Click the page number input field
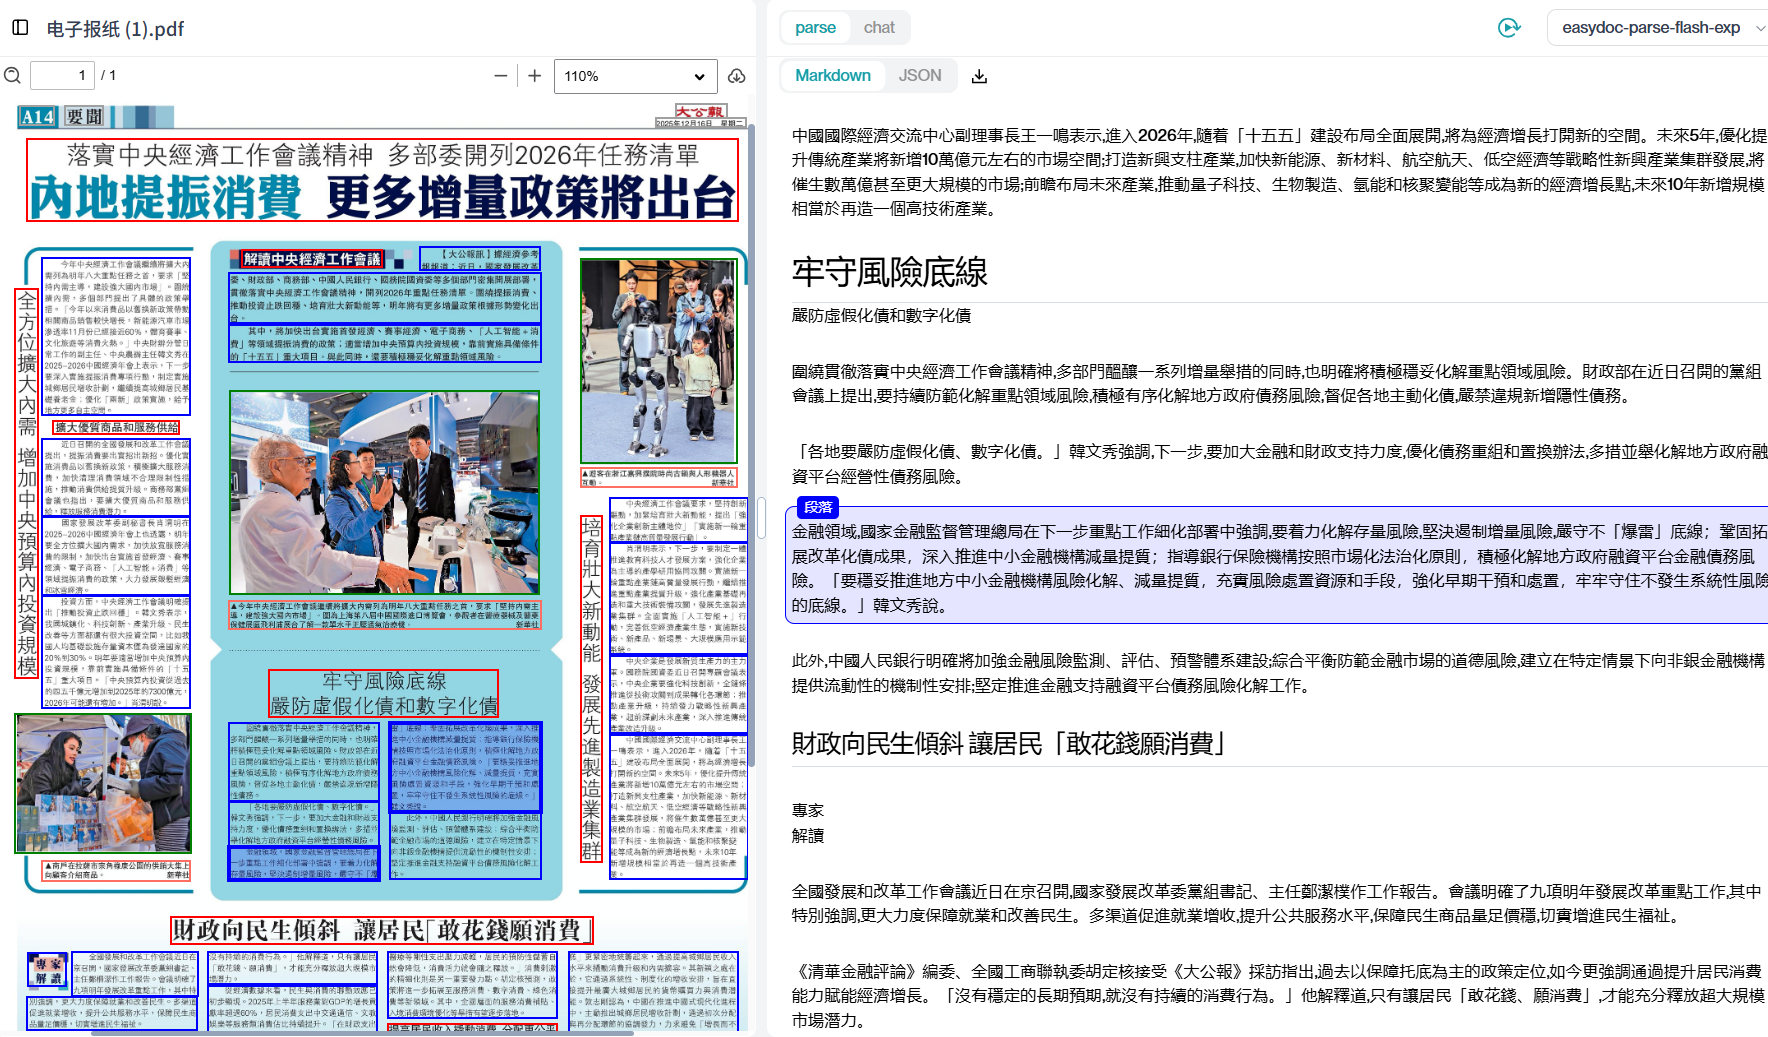Image resolution: width=1768 pixels, height=1037 pixels. (x=62, y=76)
